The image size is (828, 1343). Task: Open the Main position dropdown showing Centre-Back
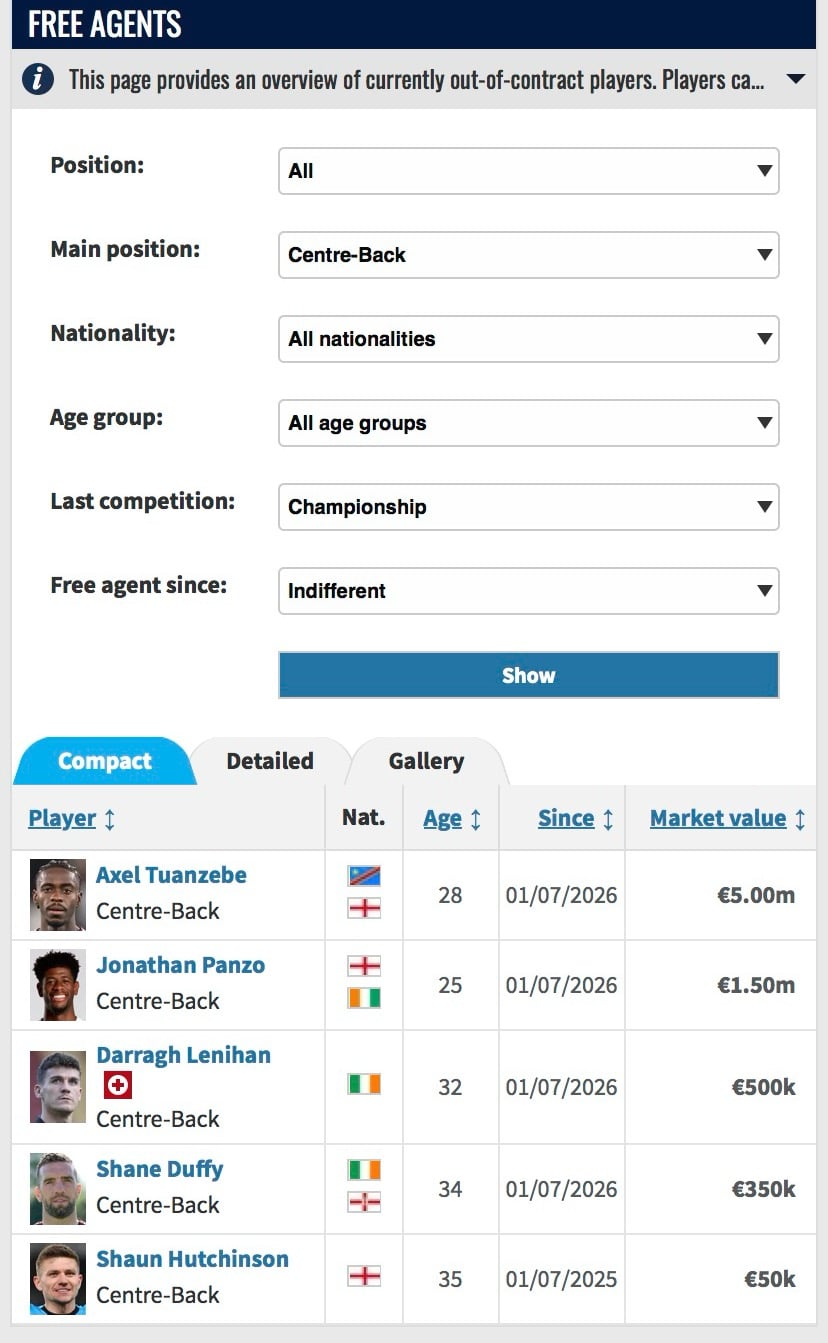click(528, 255)
